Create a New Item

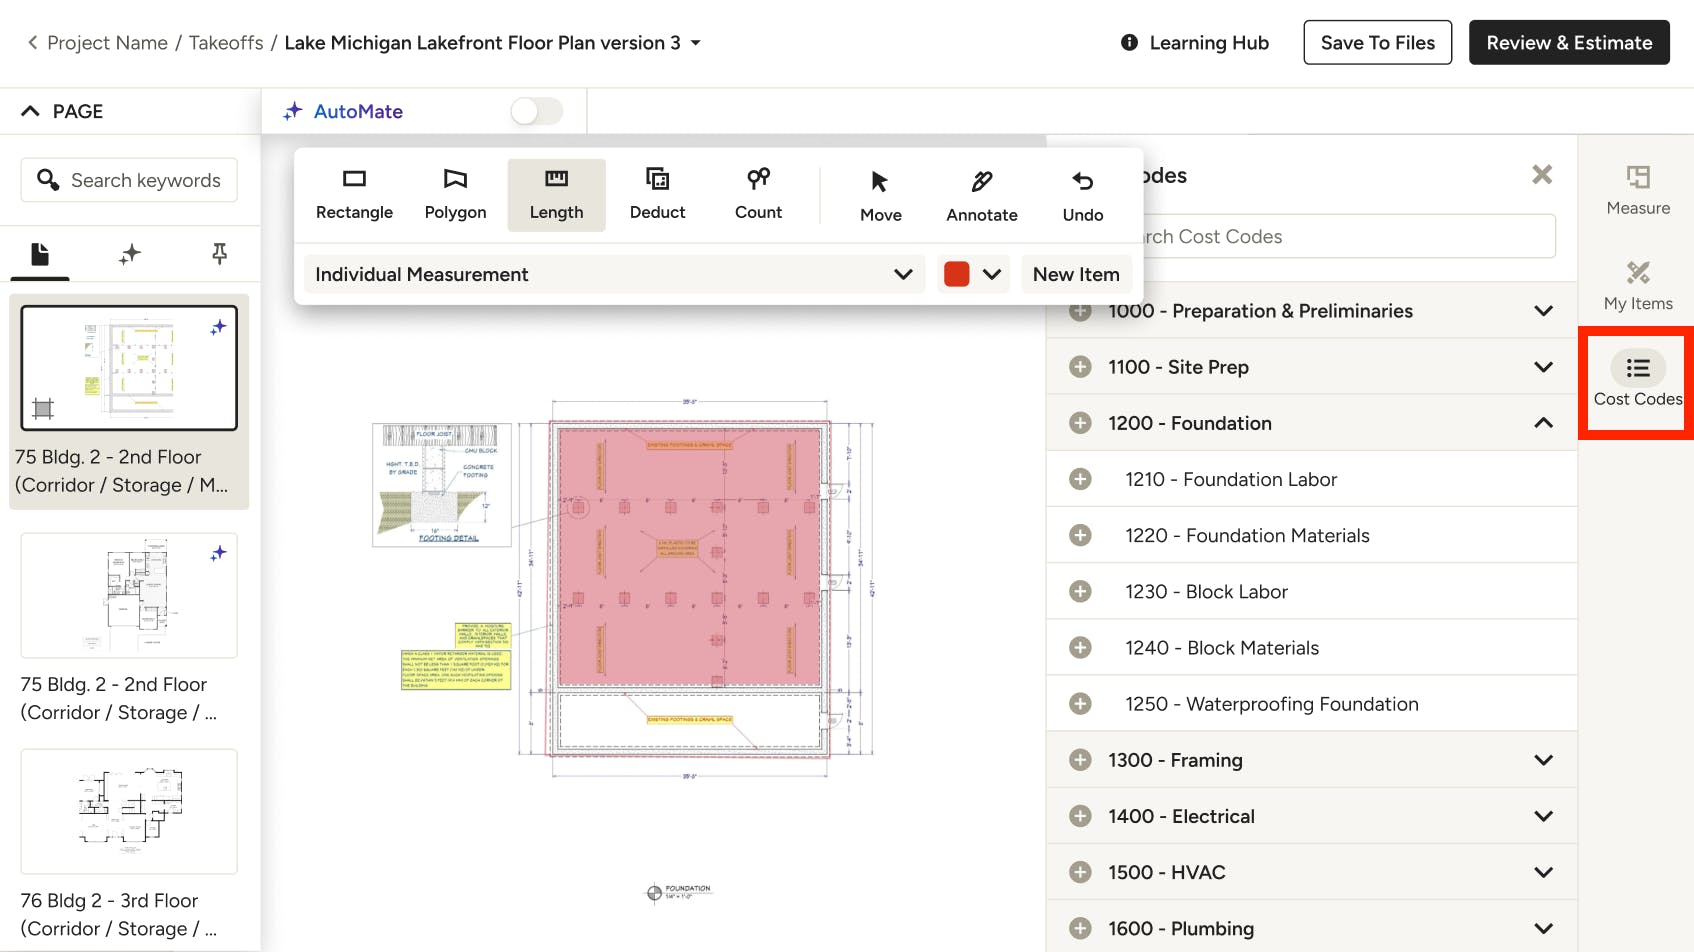click(x=1076, y=274)
